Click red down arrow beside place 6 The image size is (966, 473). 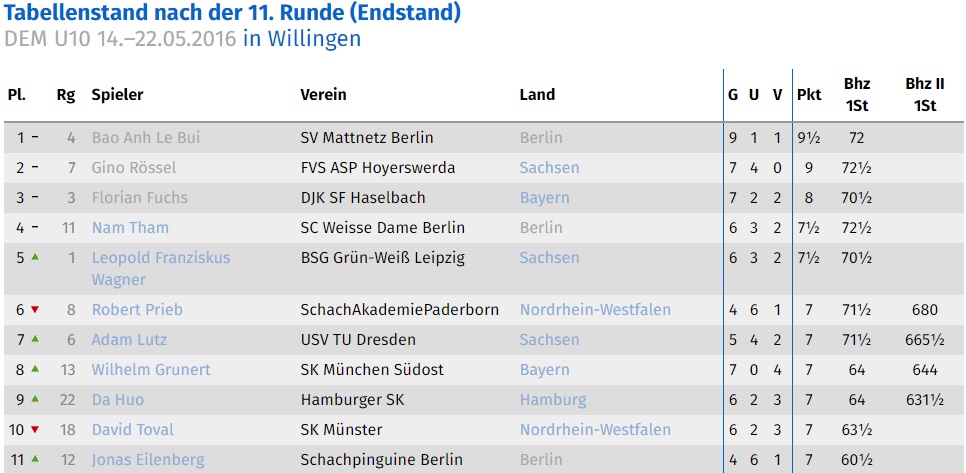pyautogui.click(x=35, y=310)
